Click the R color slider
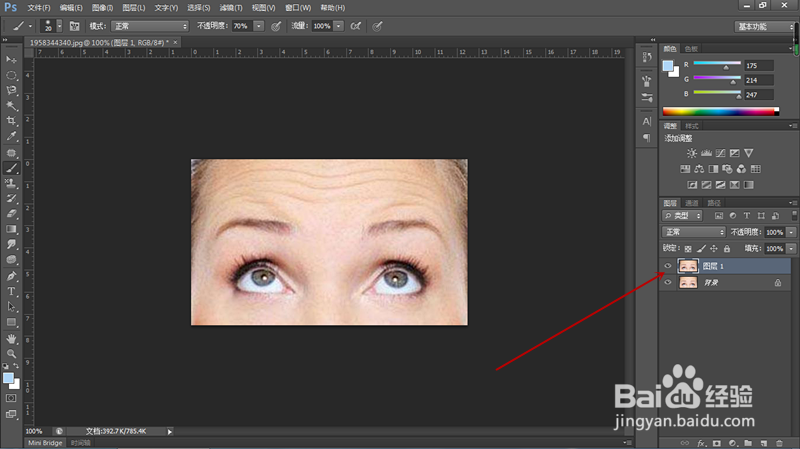Image resolution: width=800 pixels, height=449 pixels. coord(717,64)
